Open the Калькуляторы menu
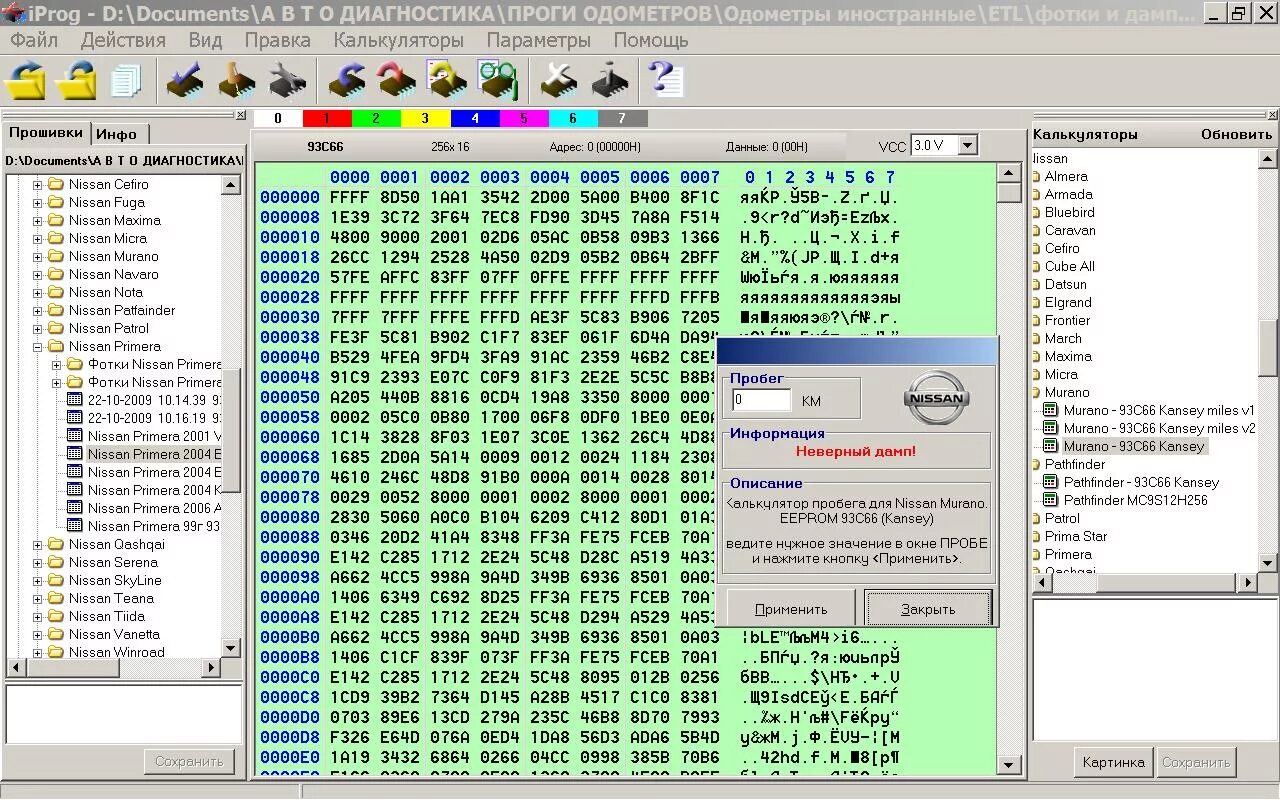The image size is (1280, 800). pyautogui.click(x=399, y=40)
